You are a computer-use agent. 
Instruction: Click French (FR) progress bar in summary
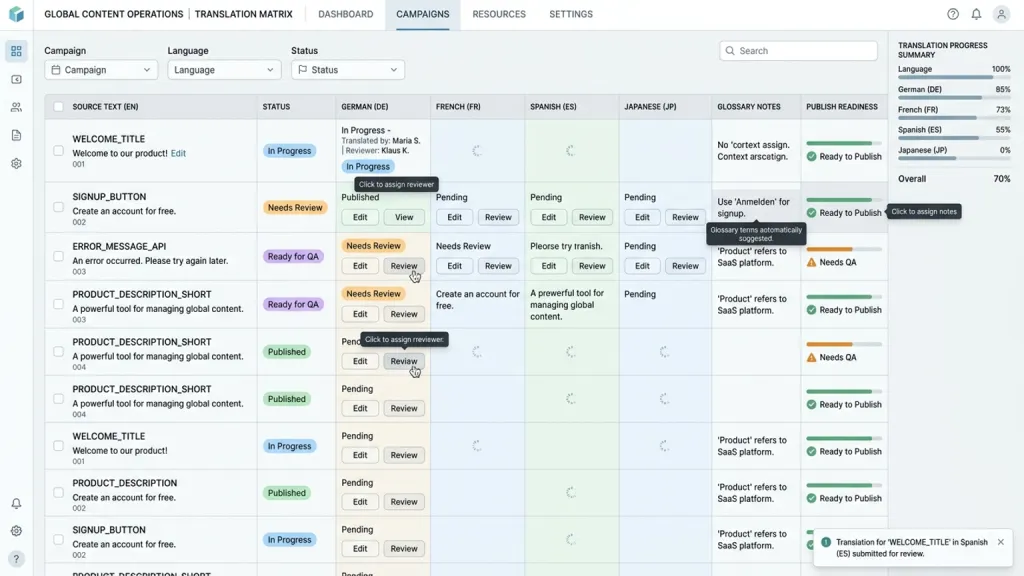pos(954,118)
